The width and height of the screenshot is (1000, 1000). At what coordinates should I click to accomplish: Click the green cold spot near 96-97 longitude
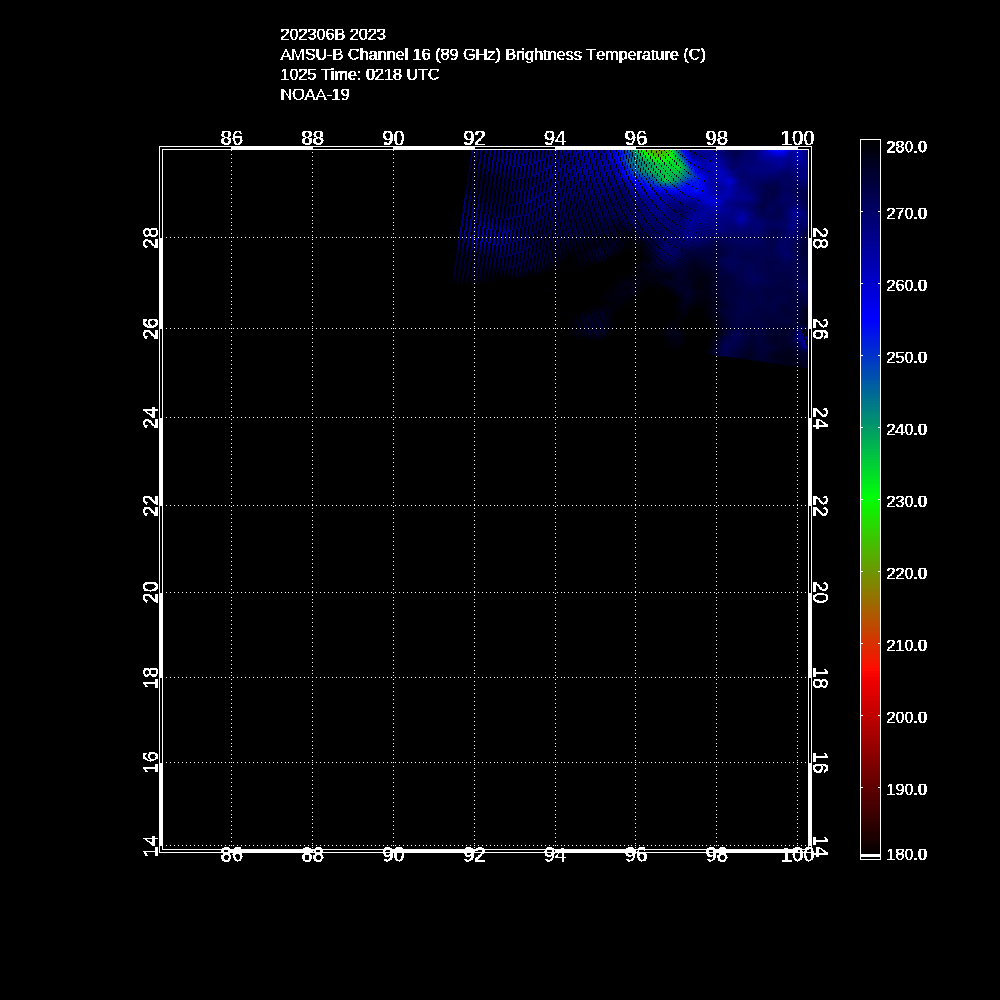tap(661, 163)
